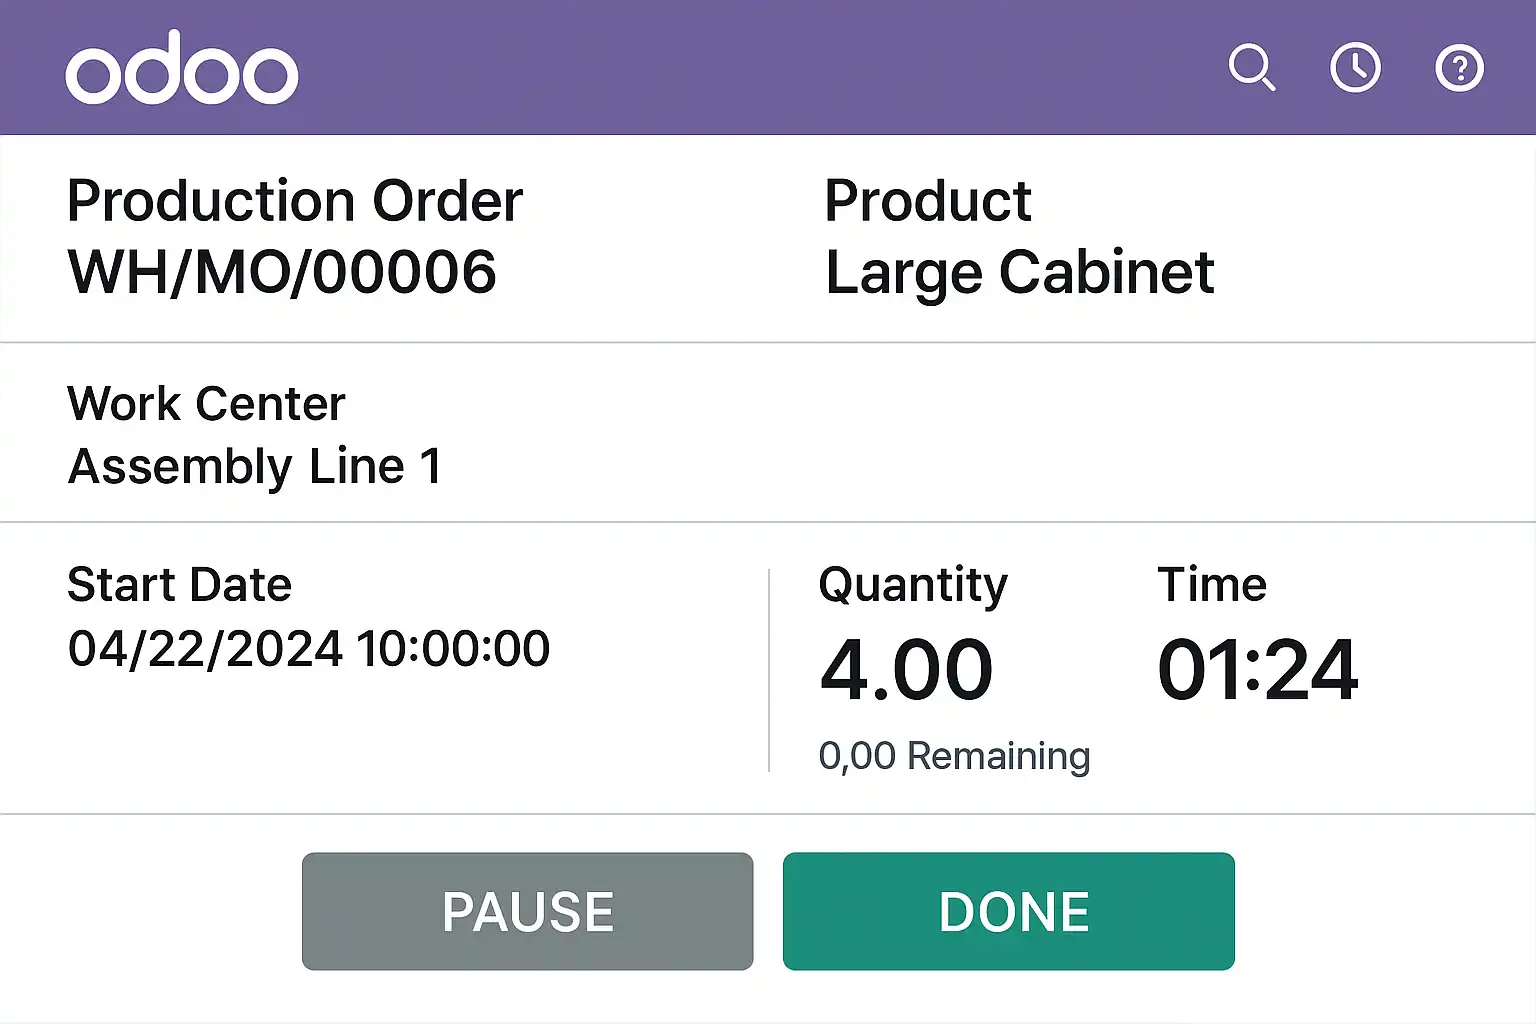Click the start date value 04/22/2024 10:00:00
The height and width of the screenshot is (1024, 1536).
coord(308,649)
